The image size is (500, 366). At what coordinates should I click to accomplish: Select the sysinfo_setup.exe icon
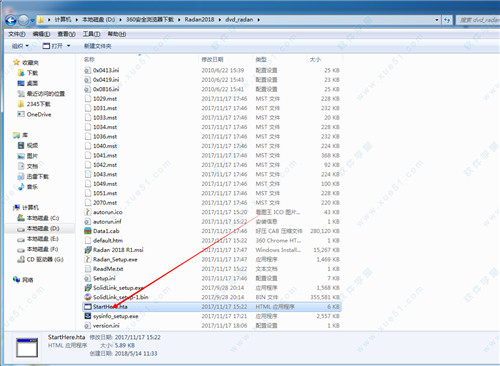tap(88, 316)
